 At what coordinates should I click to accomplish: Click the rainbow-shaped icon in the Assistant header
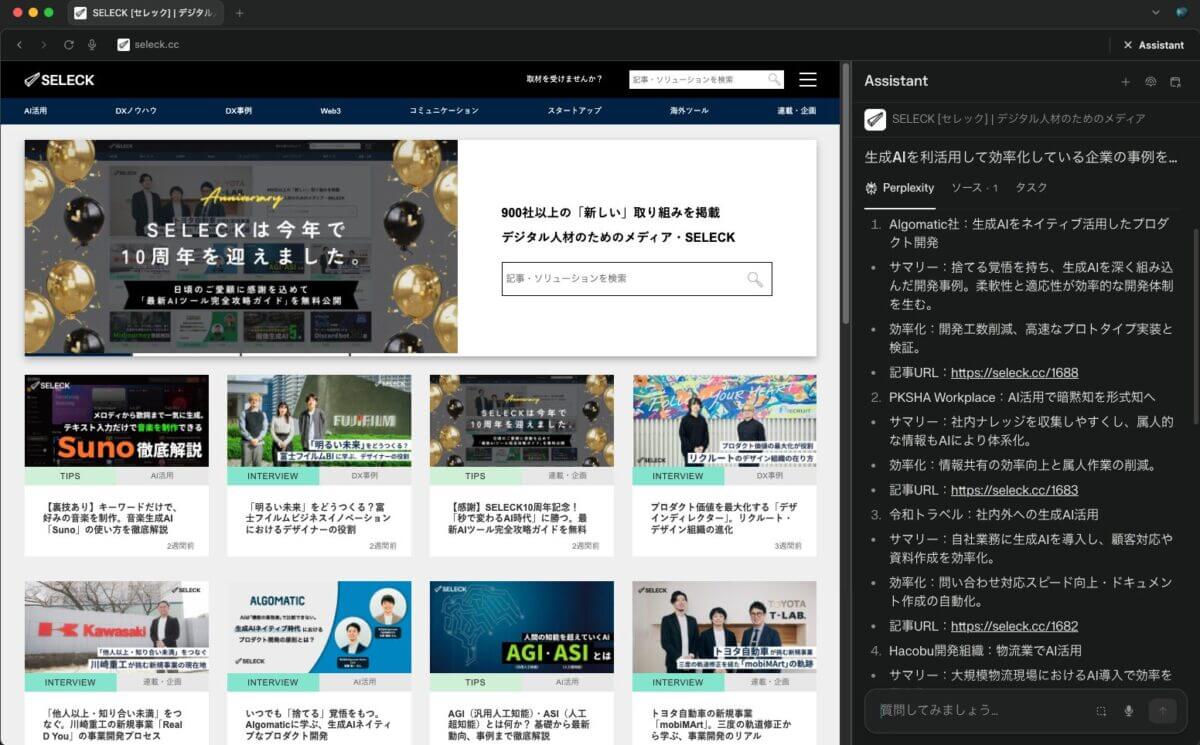click(1150, 82)
